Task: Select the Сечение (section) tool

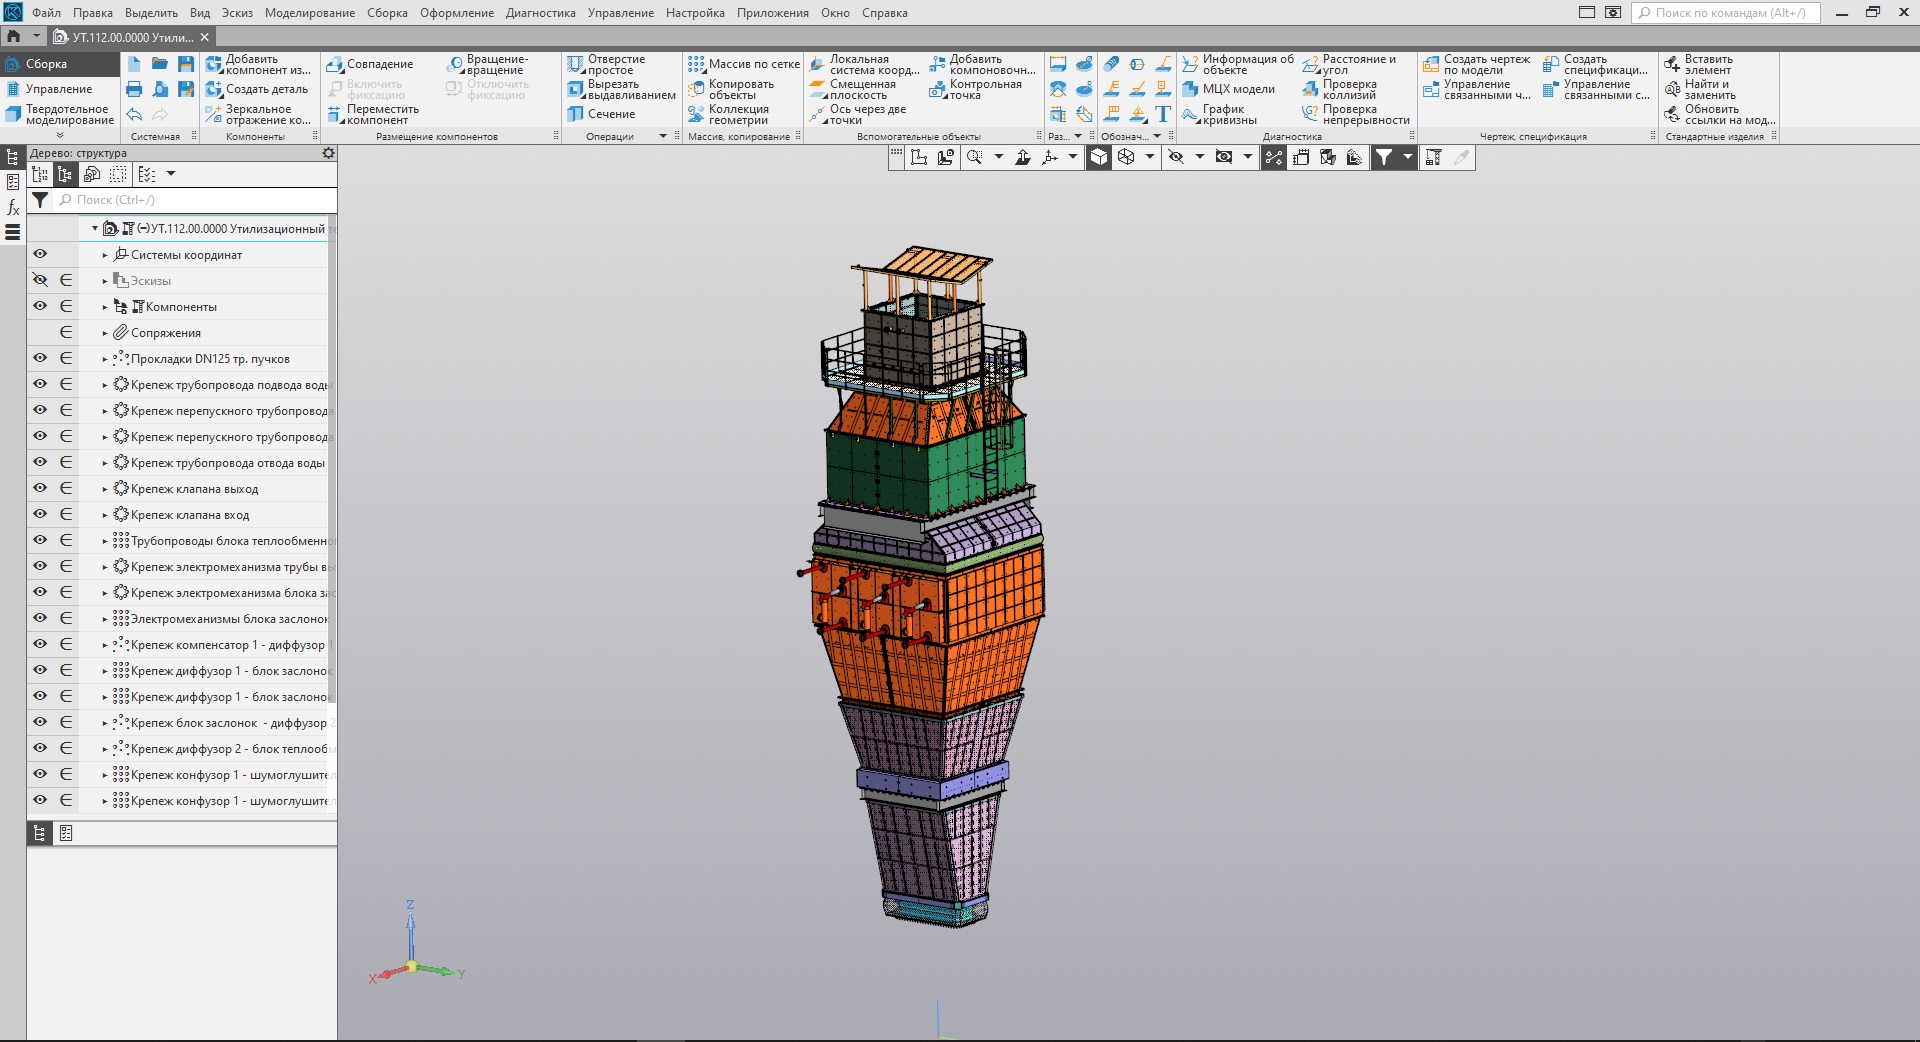Action: tap(600, 114)
